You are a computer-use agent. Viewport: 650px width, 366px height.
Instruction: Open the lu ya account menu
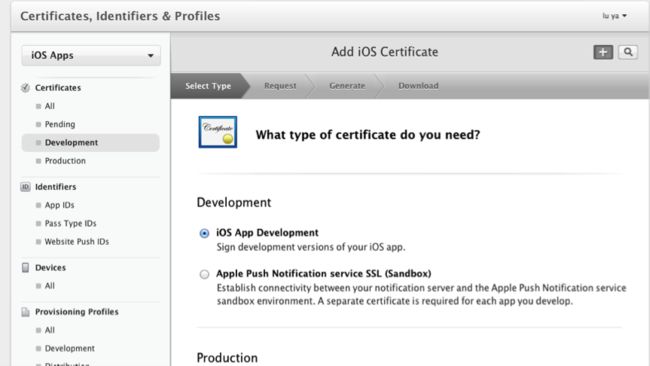coord(614,16)
